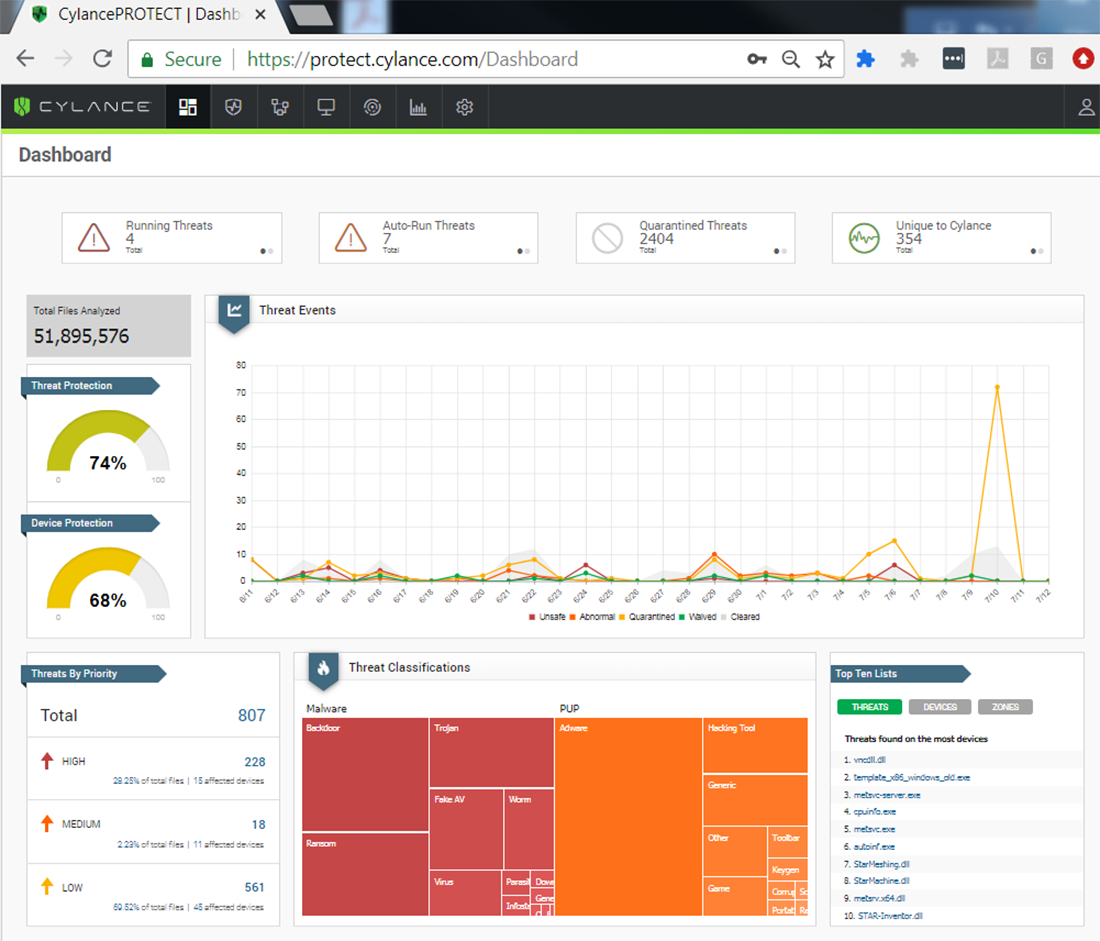Viewport: 1100px width, 941px height.
Task: Select the Hacking Tool treemap block
Action: [x=756, y=745]
